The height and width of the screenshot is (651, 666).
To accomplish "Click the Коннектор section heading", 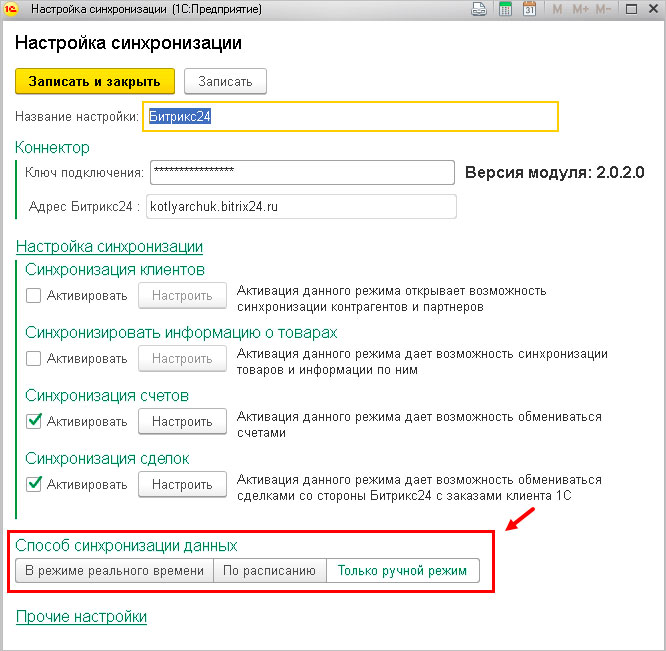I will click(52, 147).
